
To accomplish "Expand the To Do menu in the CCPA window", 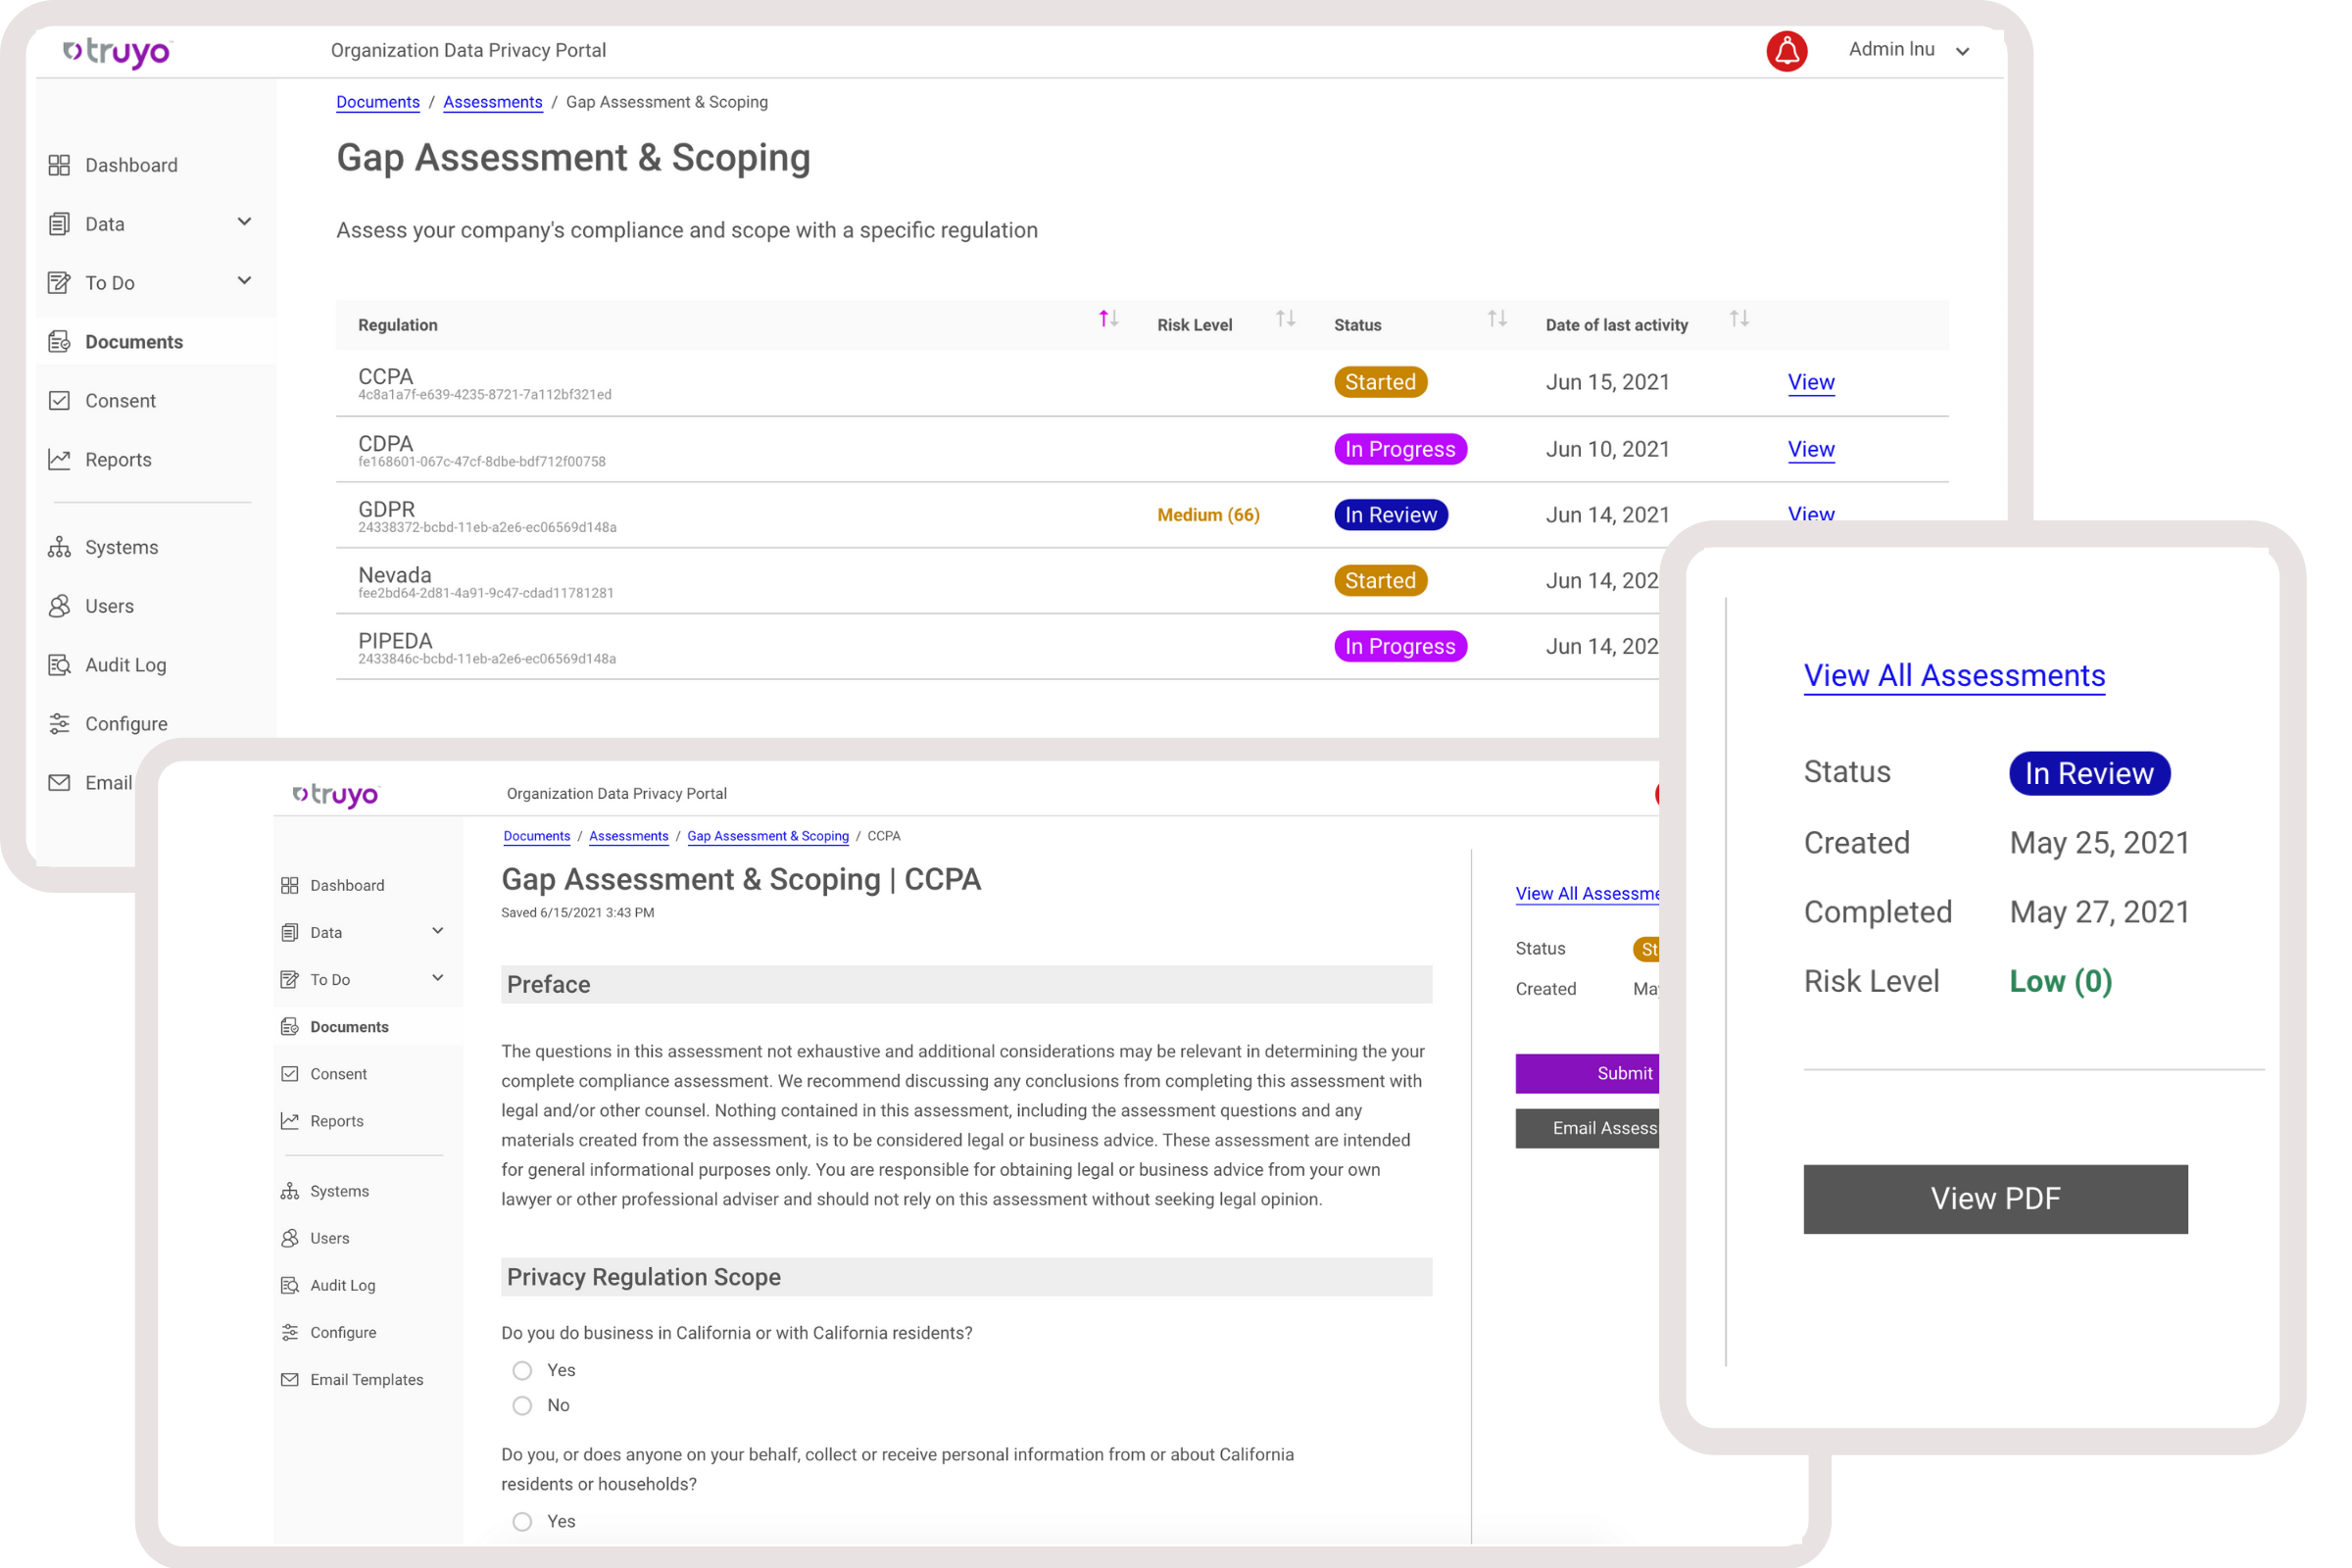I will click(x=438, y=978).
